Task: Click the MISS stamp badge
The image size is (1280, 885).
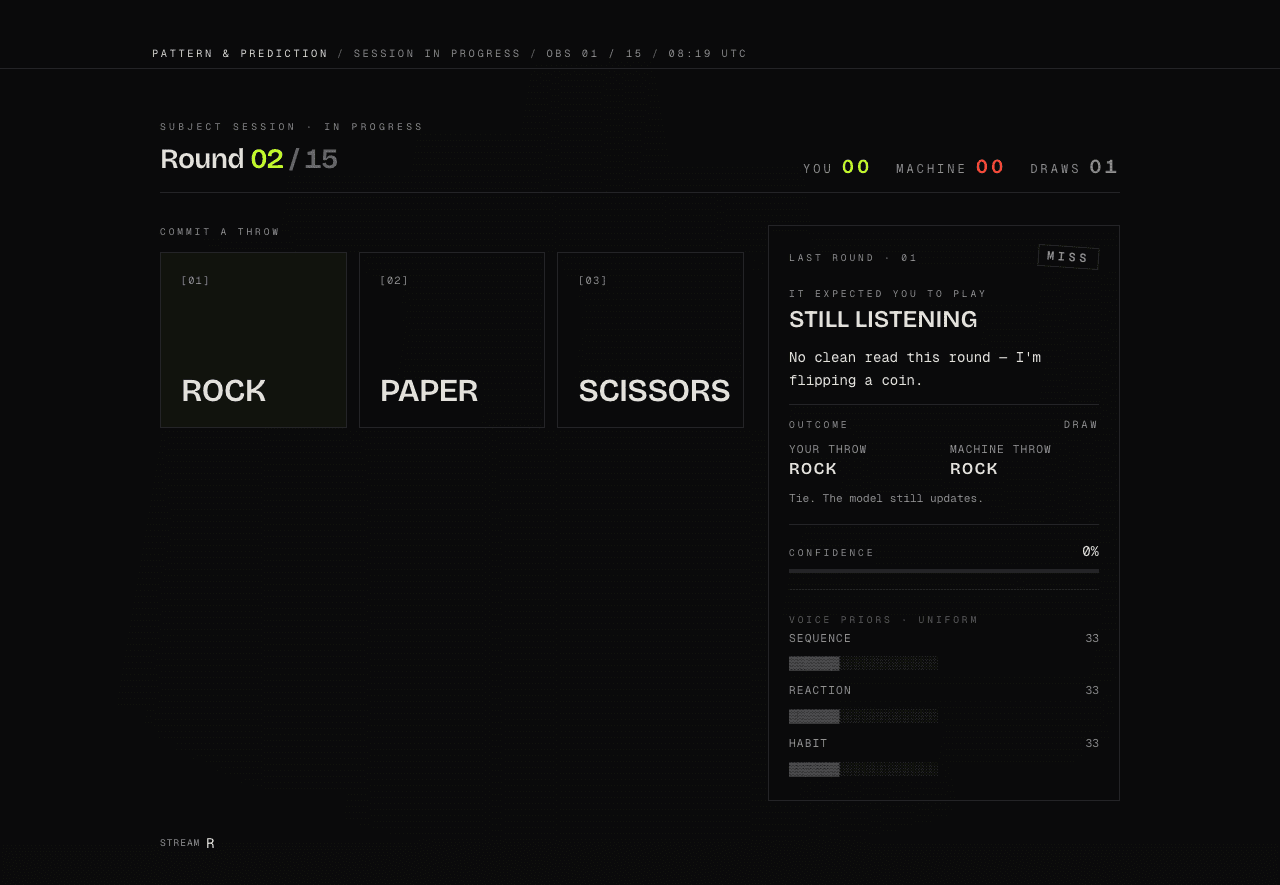Action: pyautogui.click(x=1068, y=257)
